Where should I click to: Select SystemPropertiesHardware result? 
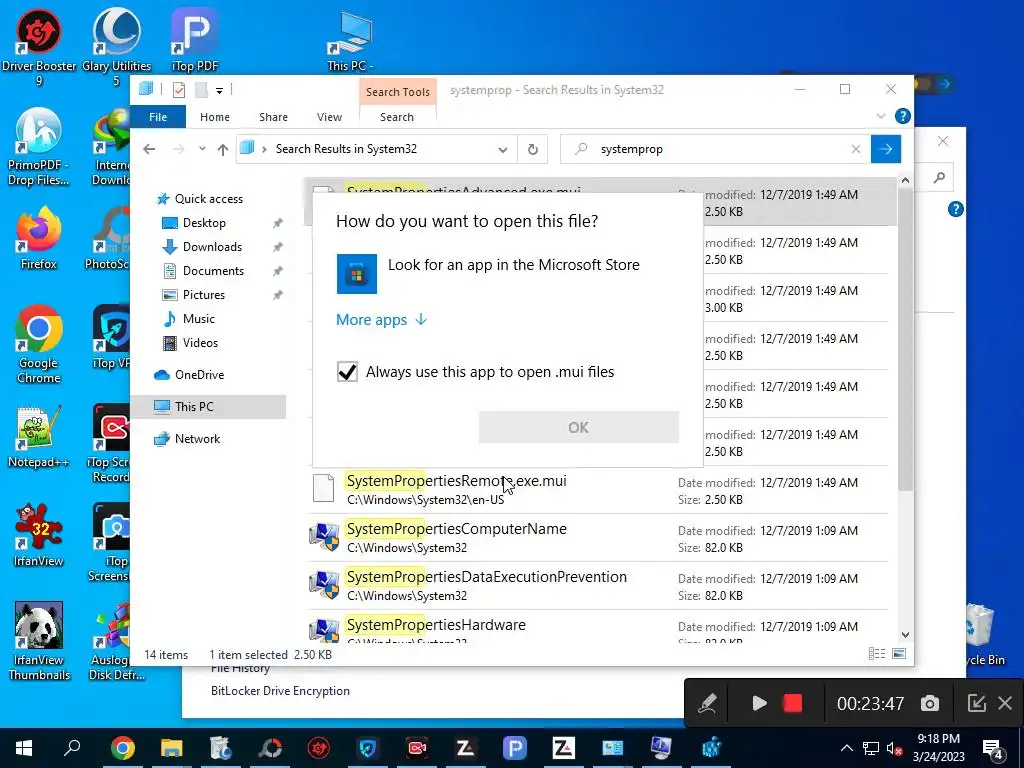(x=597, y=627)
